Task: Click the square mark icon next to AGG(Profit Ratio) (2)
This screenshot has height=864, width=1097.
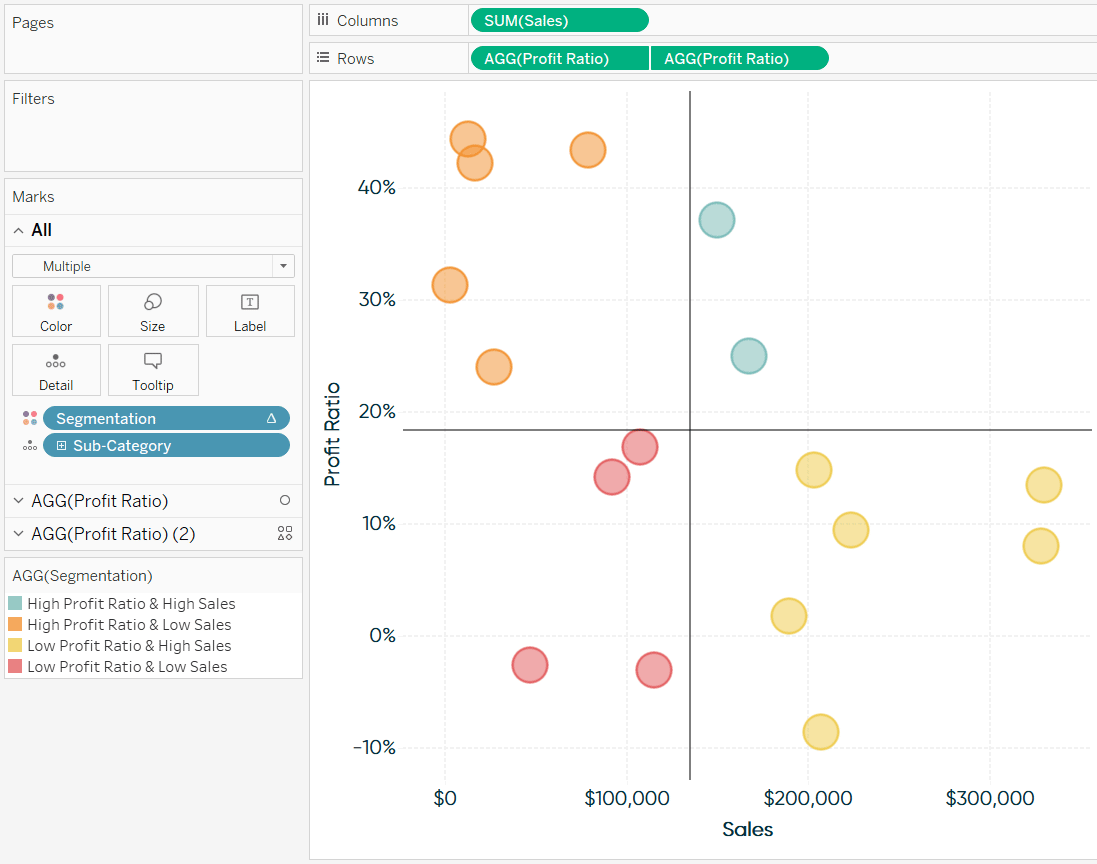Action: click(285, 533)
